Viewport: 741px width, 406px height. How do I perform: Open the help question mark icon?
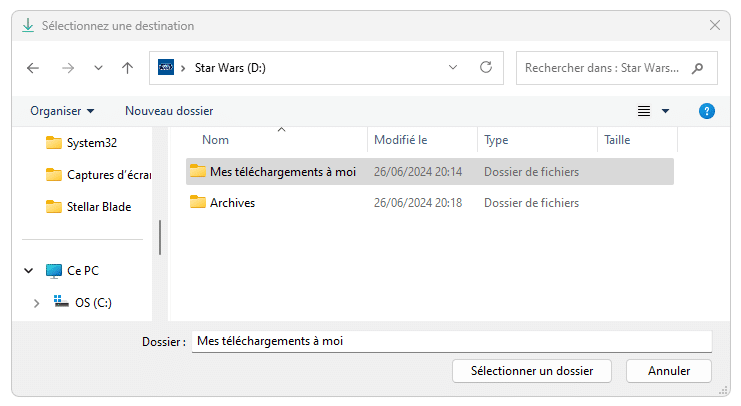(707, 111)
